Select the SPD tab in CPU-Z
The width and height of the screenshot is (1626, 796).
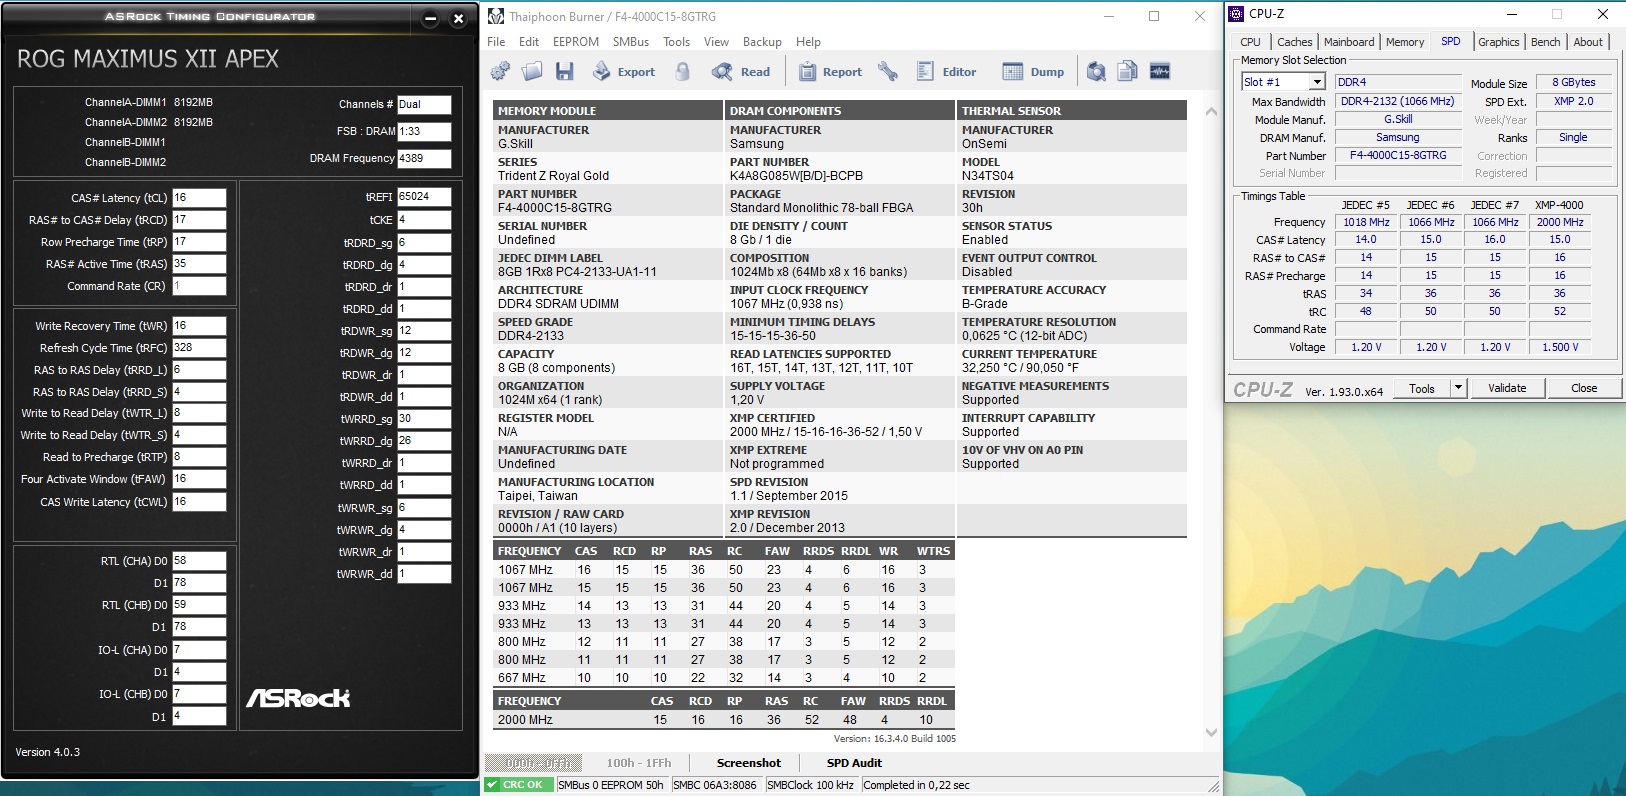[x=1451, y=41]
